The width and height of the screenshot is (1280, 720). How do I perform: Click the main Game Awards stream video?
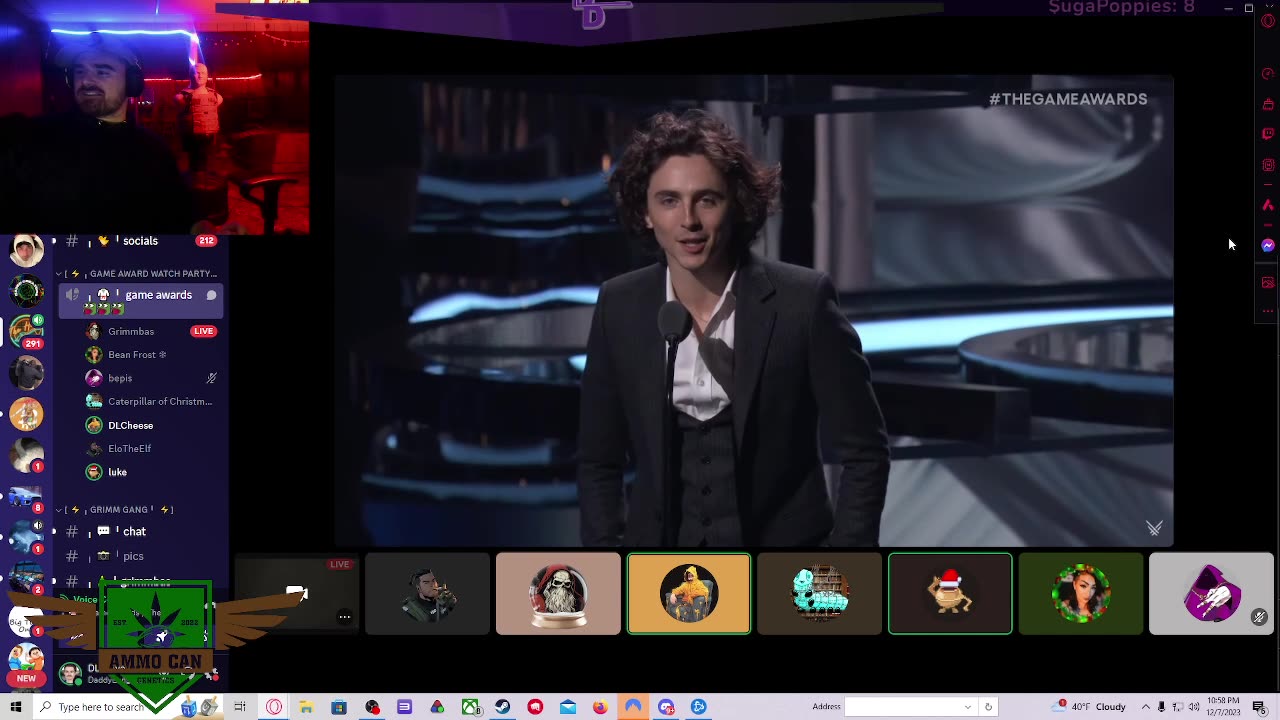tap(754, 311)
